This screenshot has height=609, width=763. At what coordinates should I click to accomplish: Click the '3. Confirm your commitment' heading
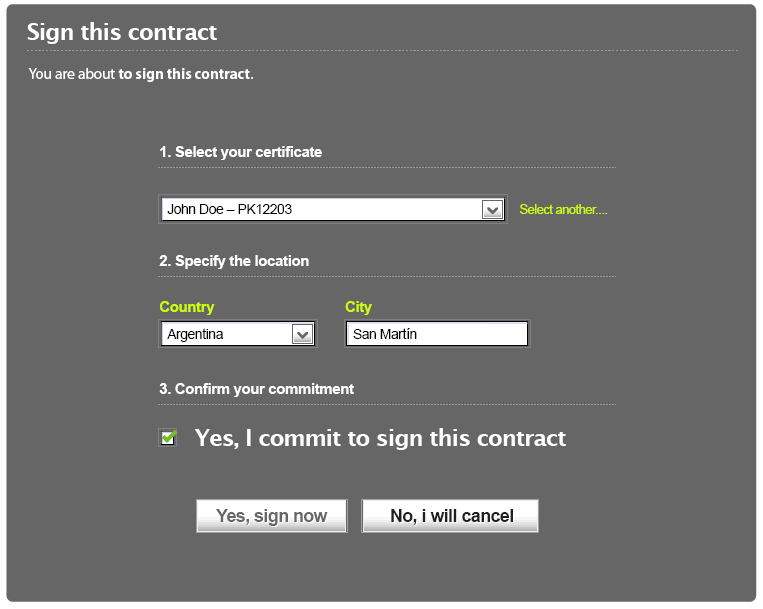coord(256,389)
